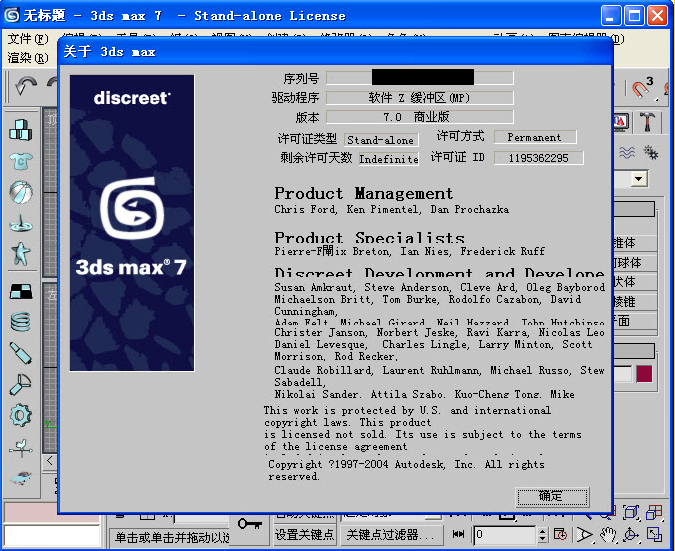The height and width of the screenshot is (551, 675).
Task: Select Linear Dashpot icon
Action: [x=21, y=353]
